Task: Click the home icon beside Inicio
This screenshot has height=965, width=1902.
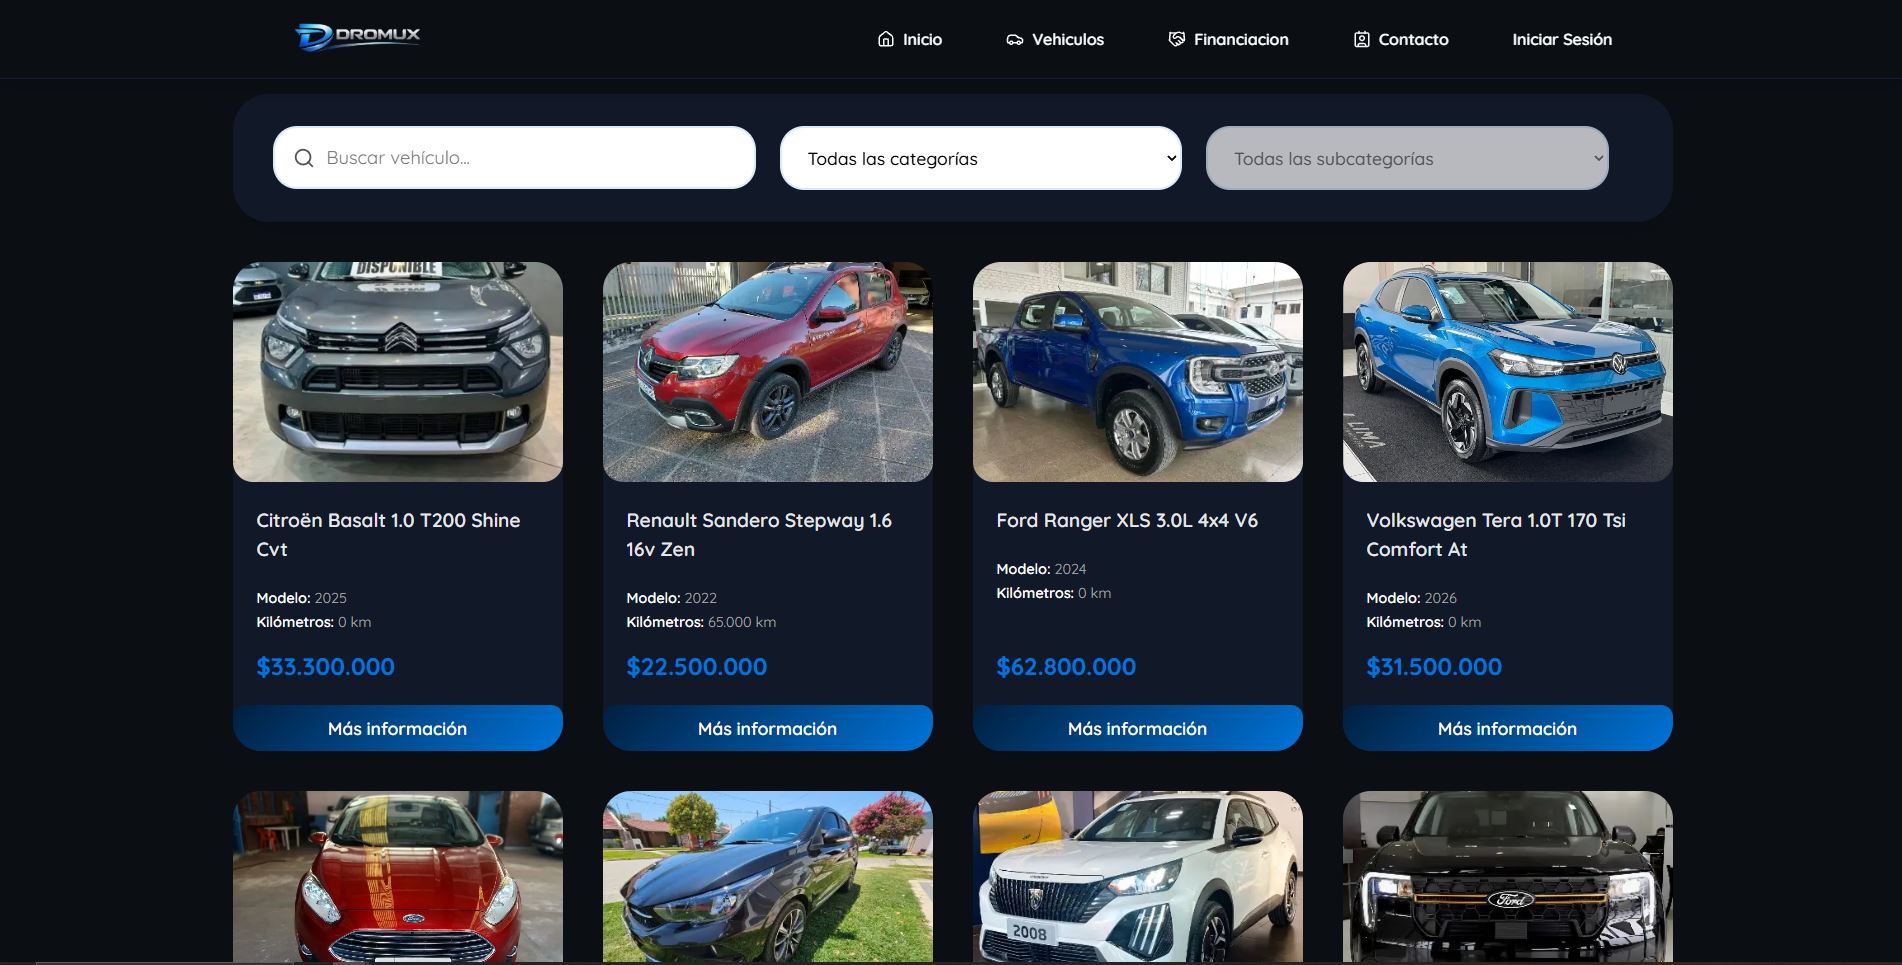Action: click(x=885, y=39)
